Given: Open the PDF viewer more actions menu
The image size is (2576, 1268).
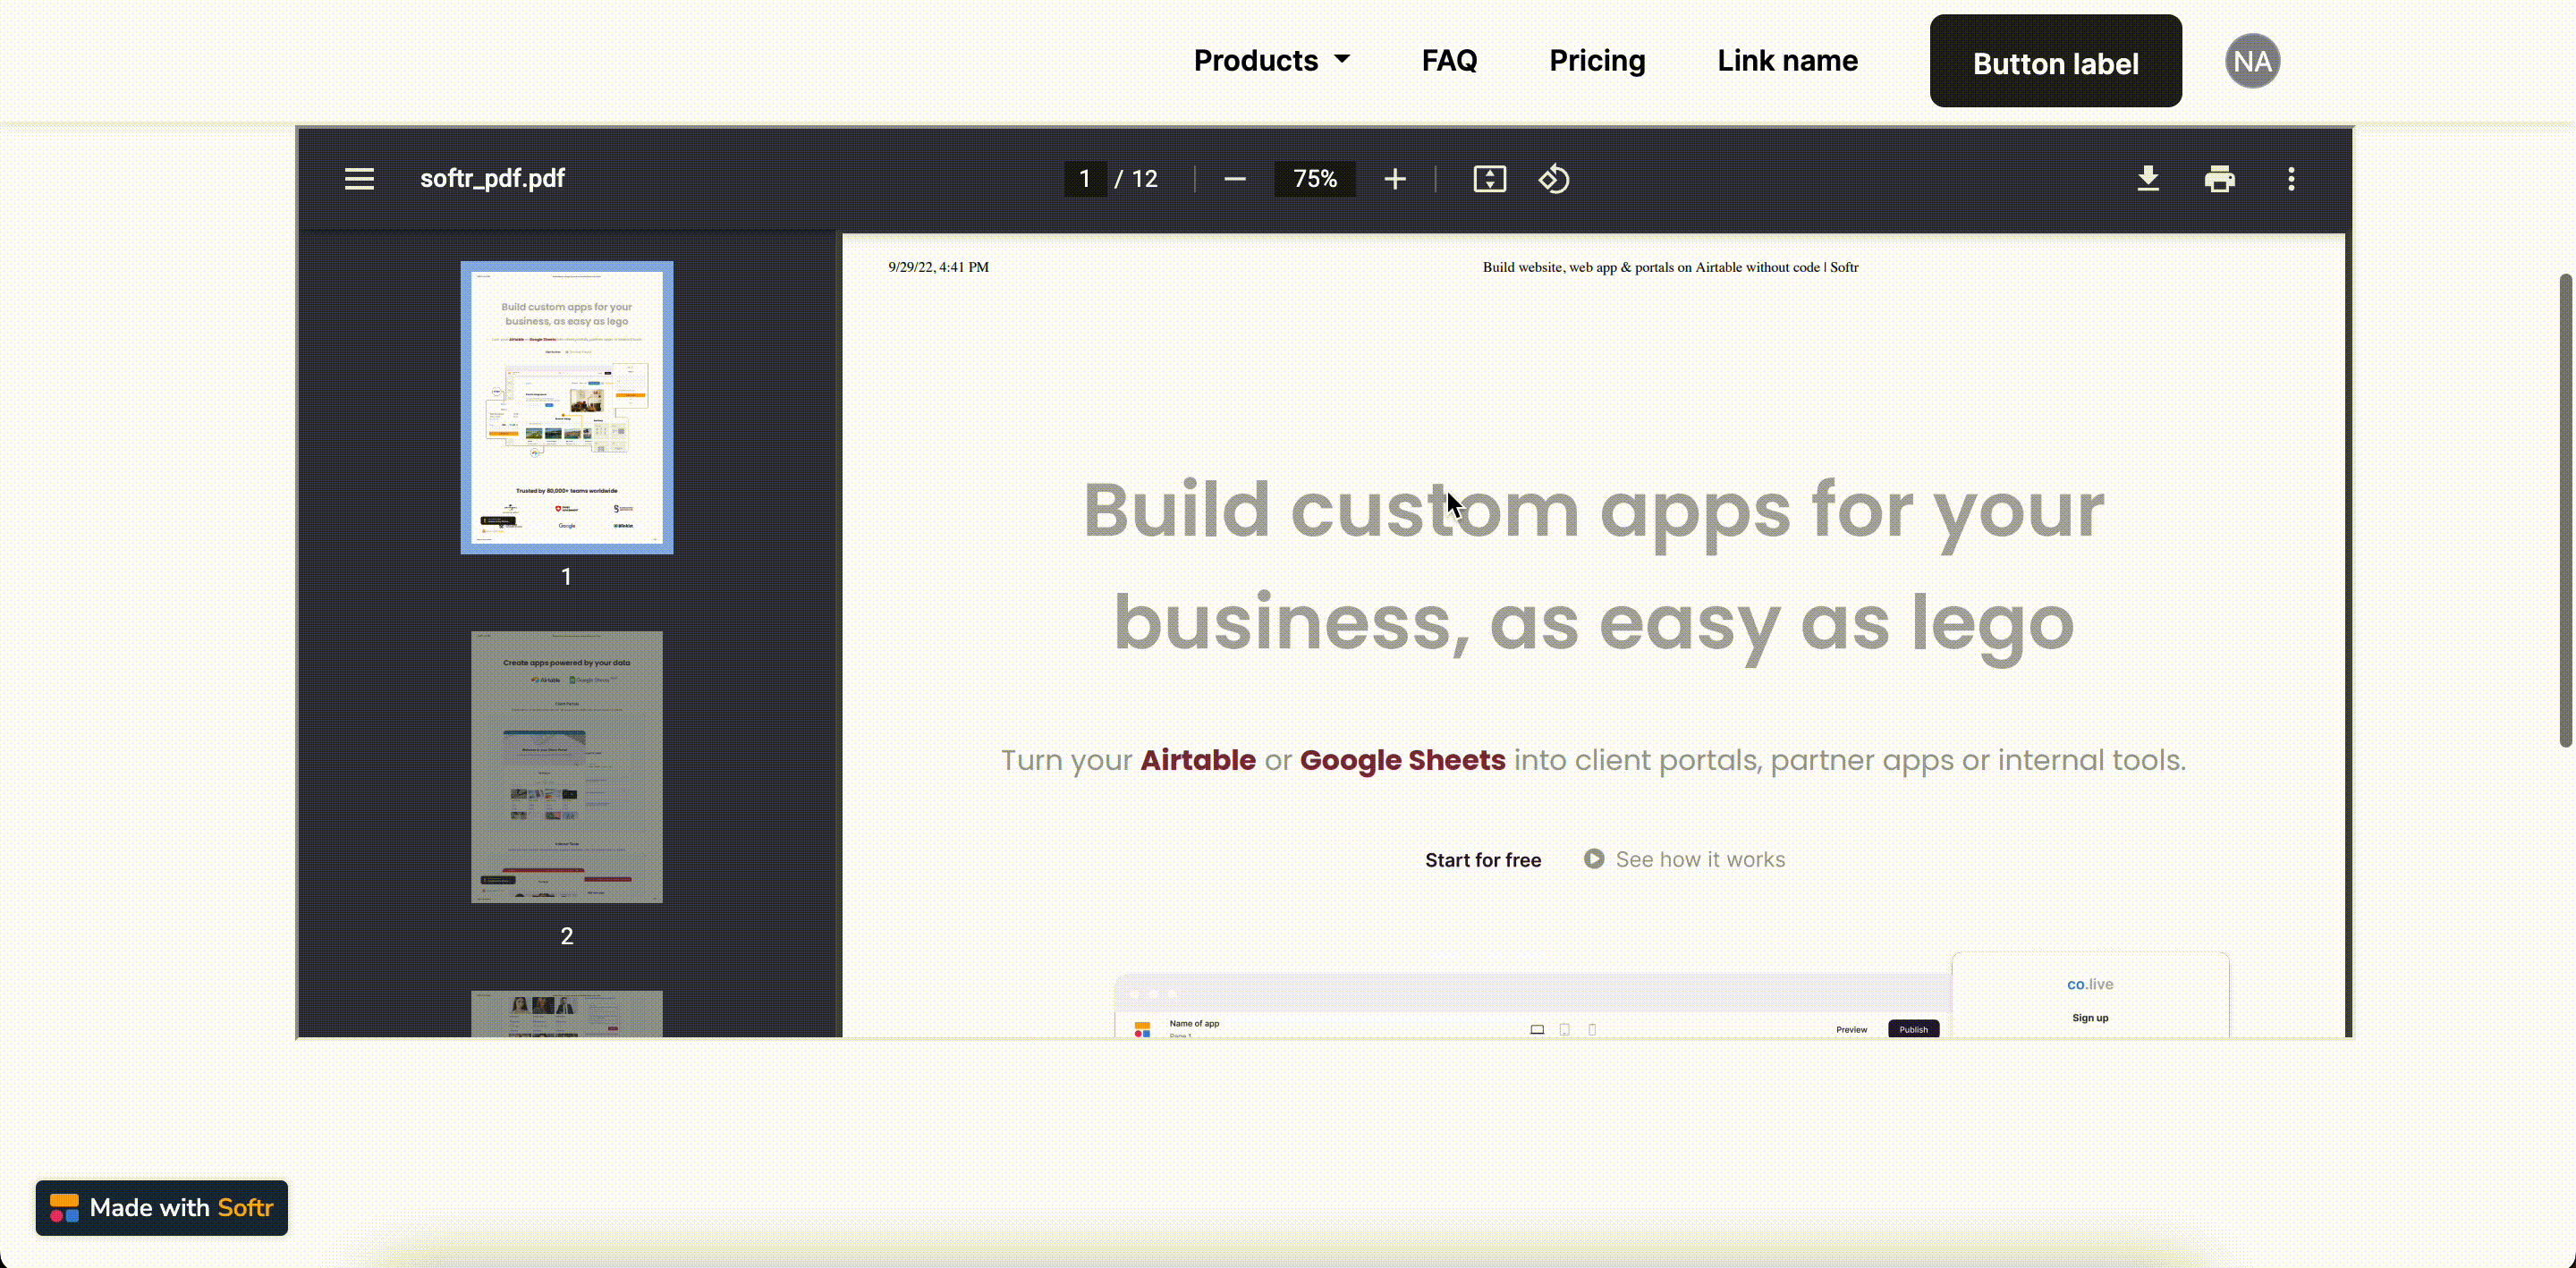Looking at the screenshot, I should (2291, 179).
